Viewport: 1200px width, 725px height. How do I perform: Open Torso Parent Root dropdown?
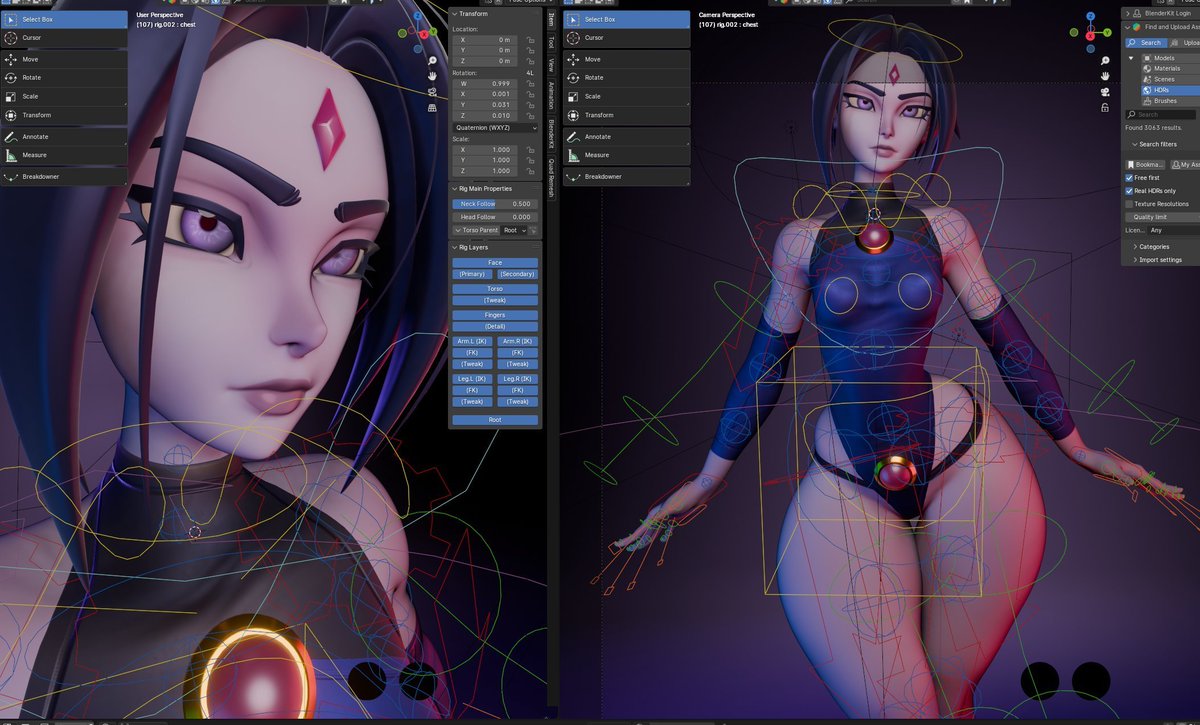coord(514,230)
